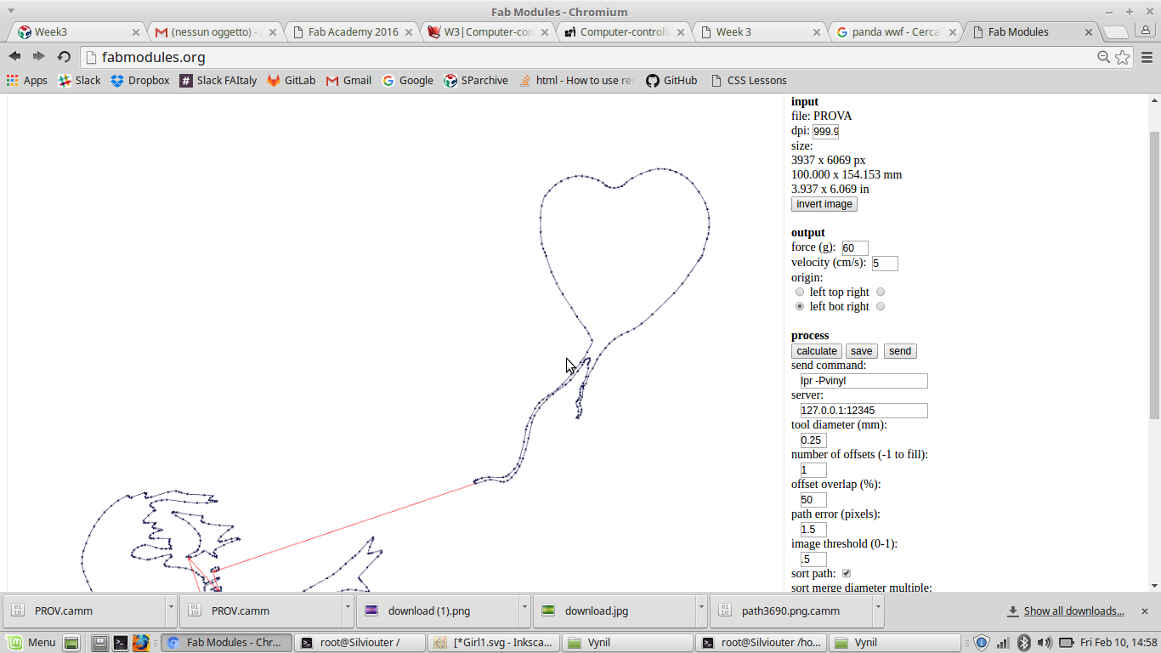Open the Dropbox bookmark
This screenshot has height=653, width=1161.
pyautogui.click(x=140, y=80)
